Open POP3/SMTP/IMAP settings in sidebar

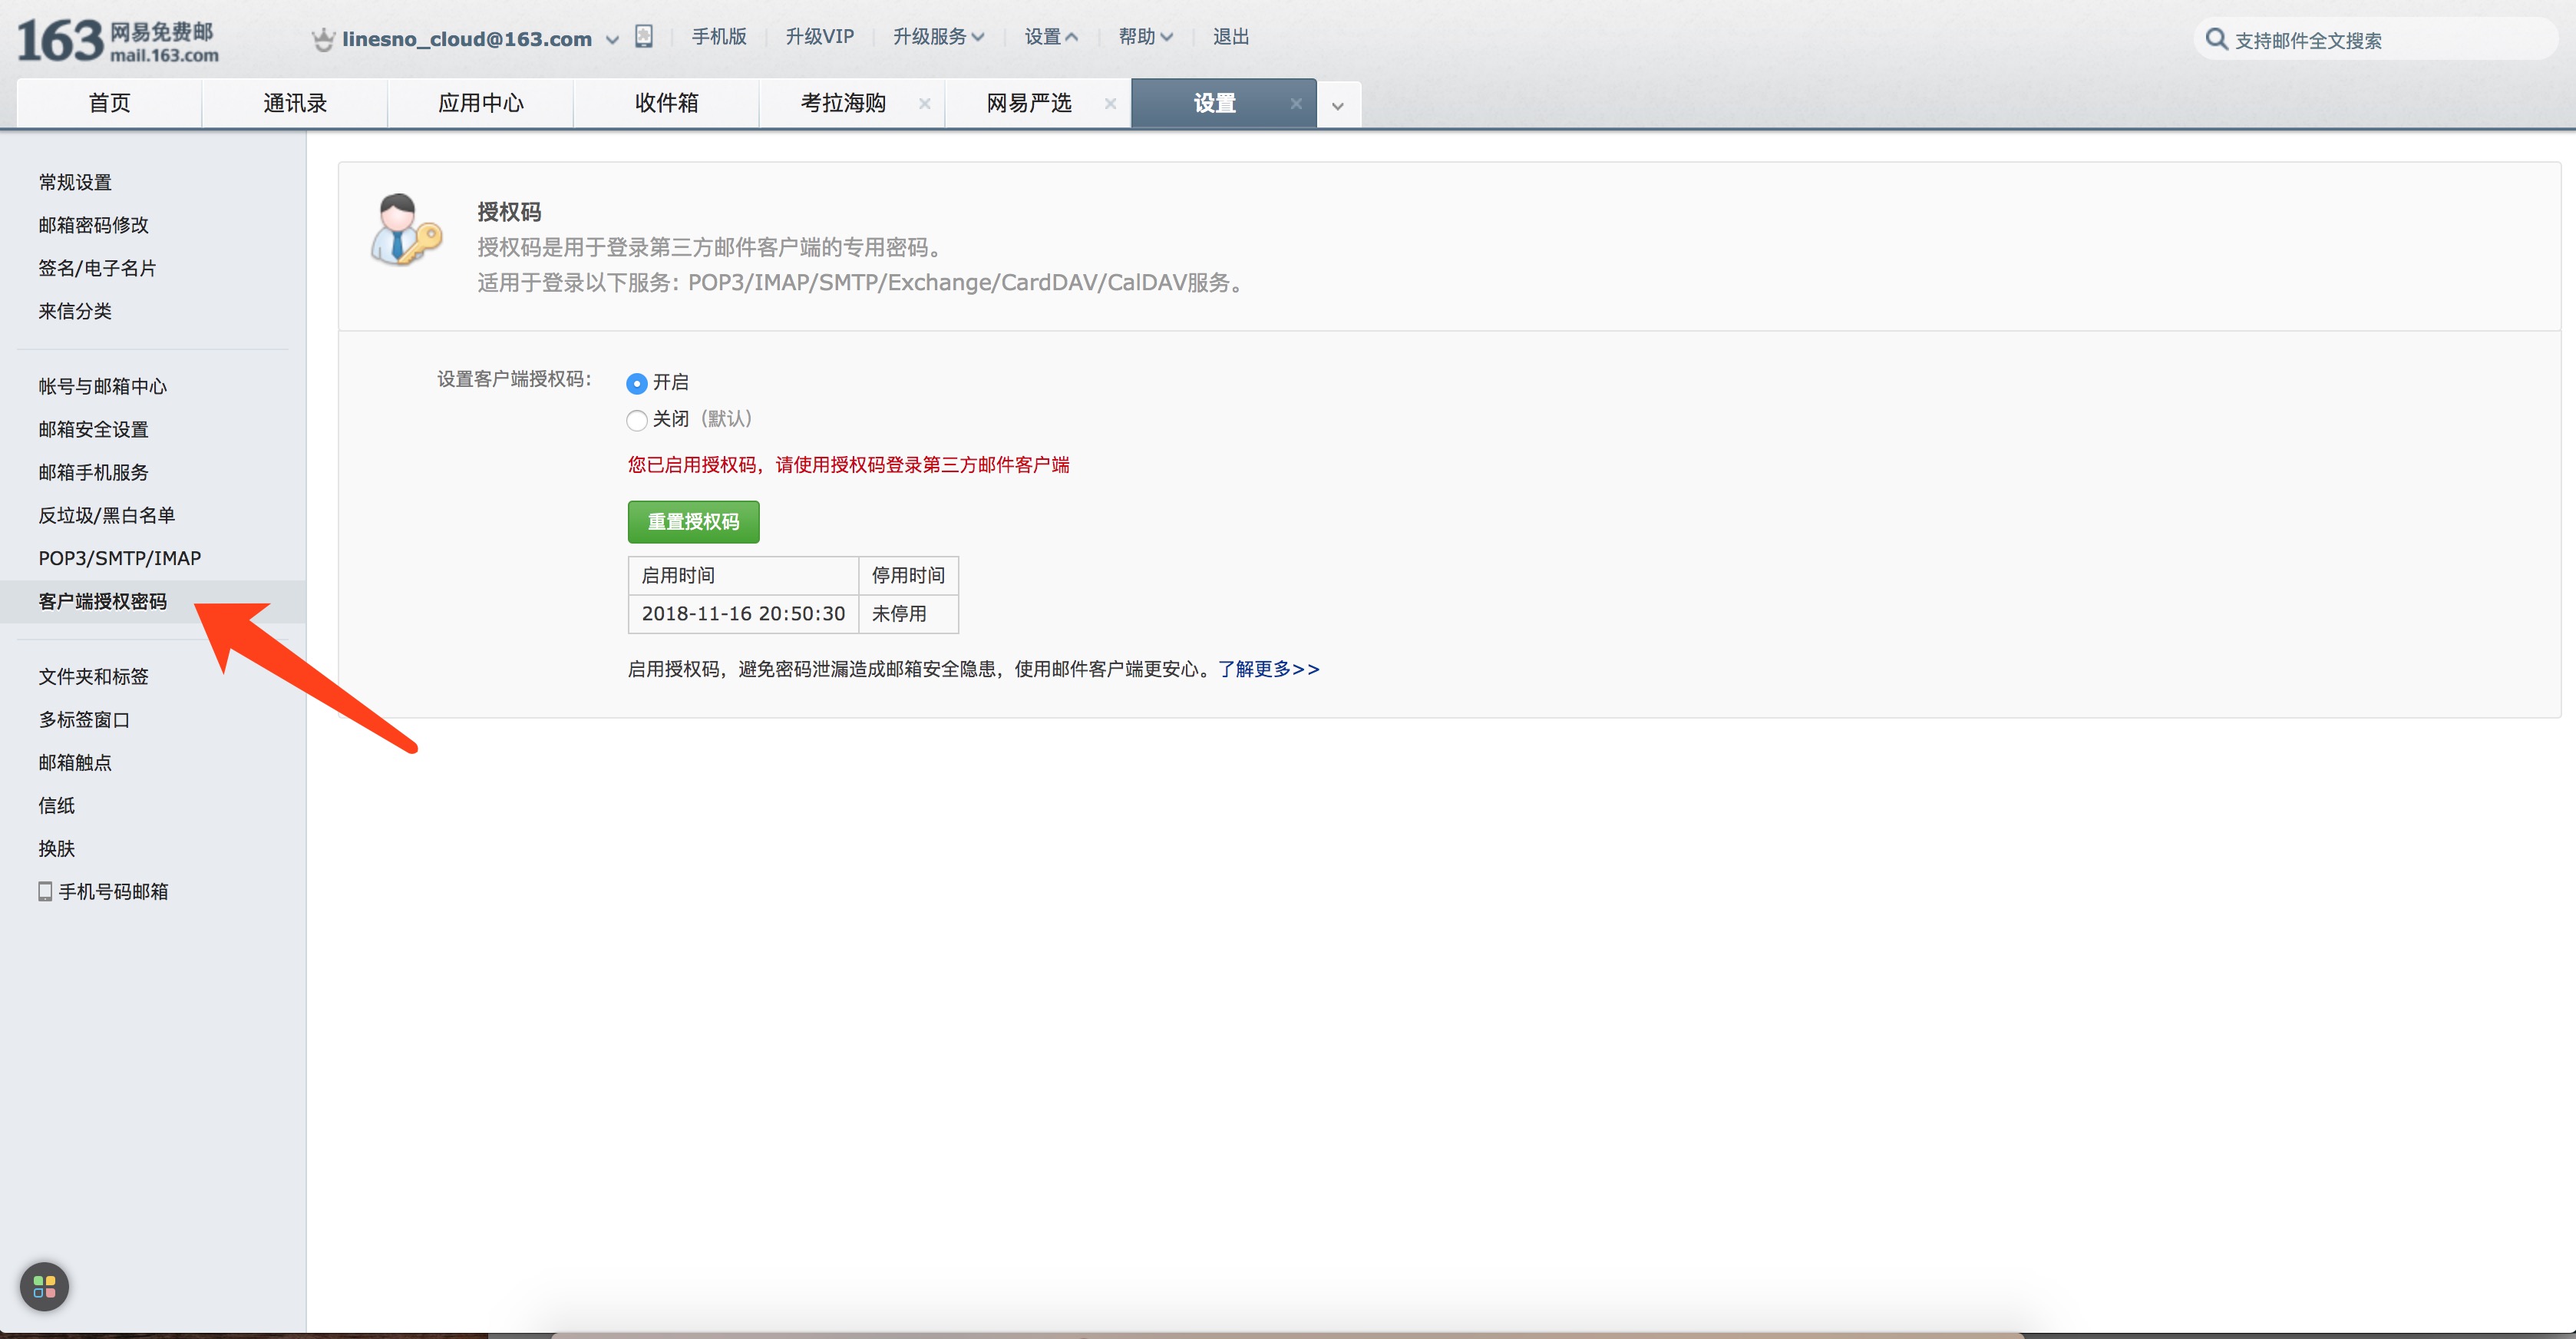119,558
